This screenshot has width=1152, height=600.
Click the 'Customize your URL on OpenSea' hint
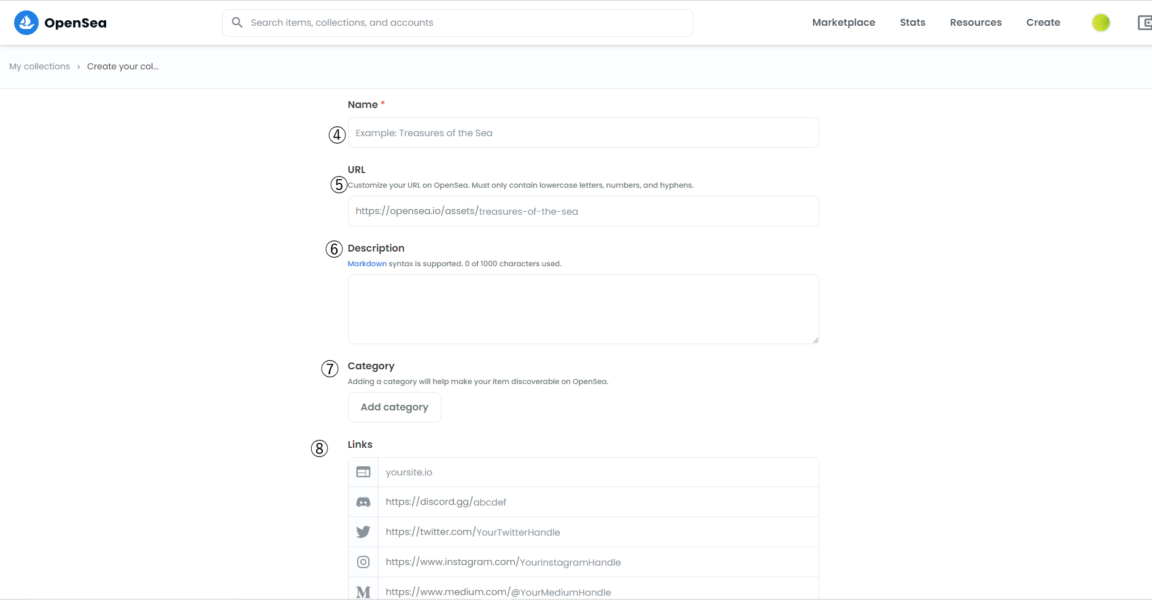click(520, 185)
